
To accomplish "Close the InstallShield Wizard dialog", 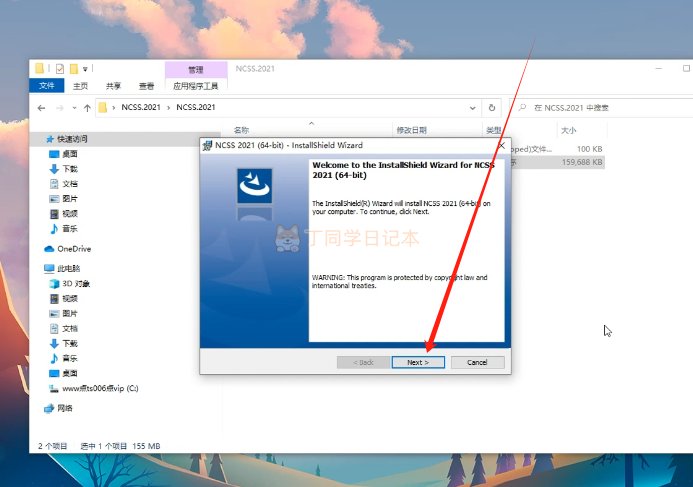I will (x=502, y=145).
